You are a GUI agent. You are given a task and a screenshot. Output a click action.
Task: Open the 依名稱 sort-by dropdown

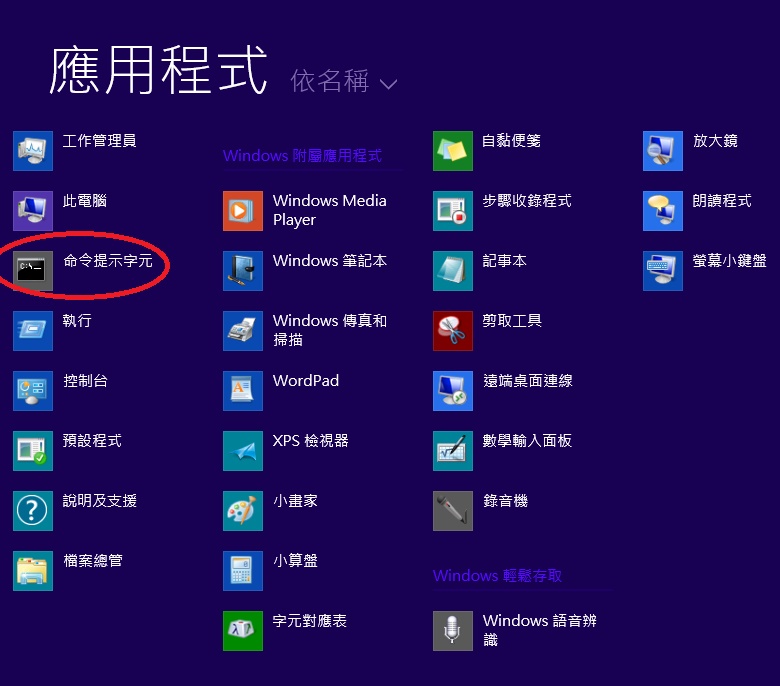coord(344,81)
